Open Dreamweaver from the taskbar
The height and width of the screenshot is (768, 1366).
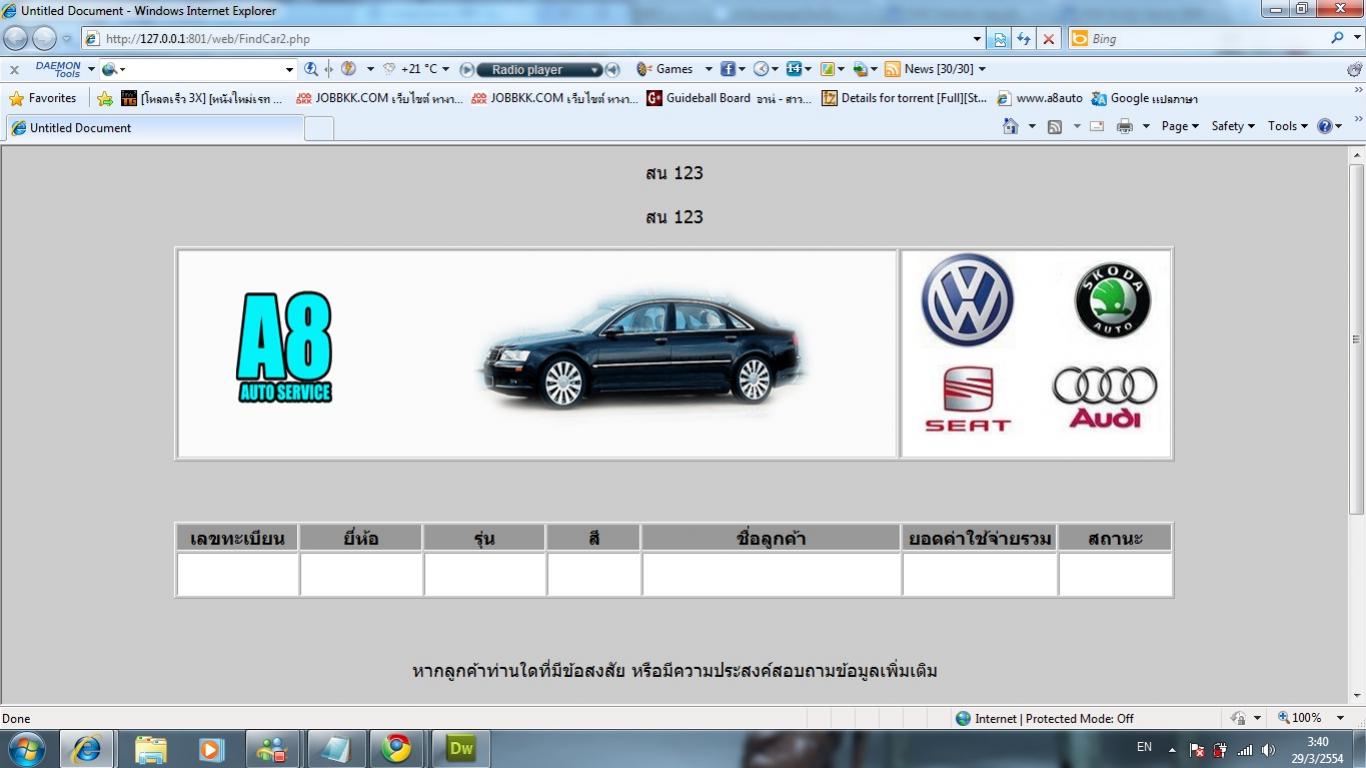click(460, 748)
